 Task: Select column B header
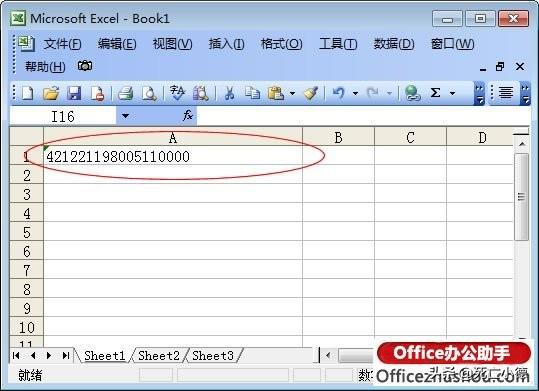click(x=339, y=138)
